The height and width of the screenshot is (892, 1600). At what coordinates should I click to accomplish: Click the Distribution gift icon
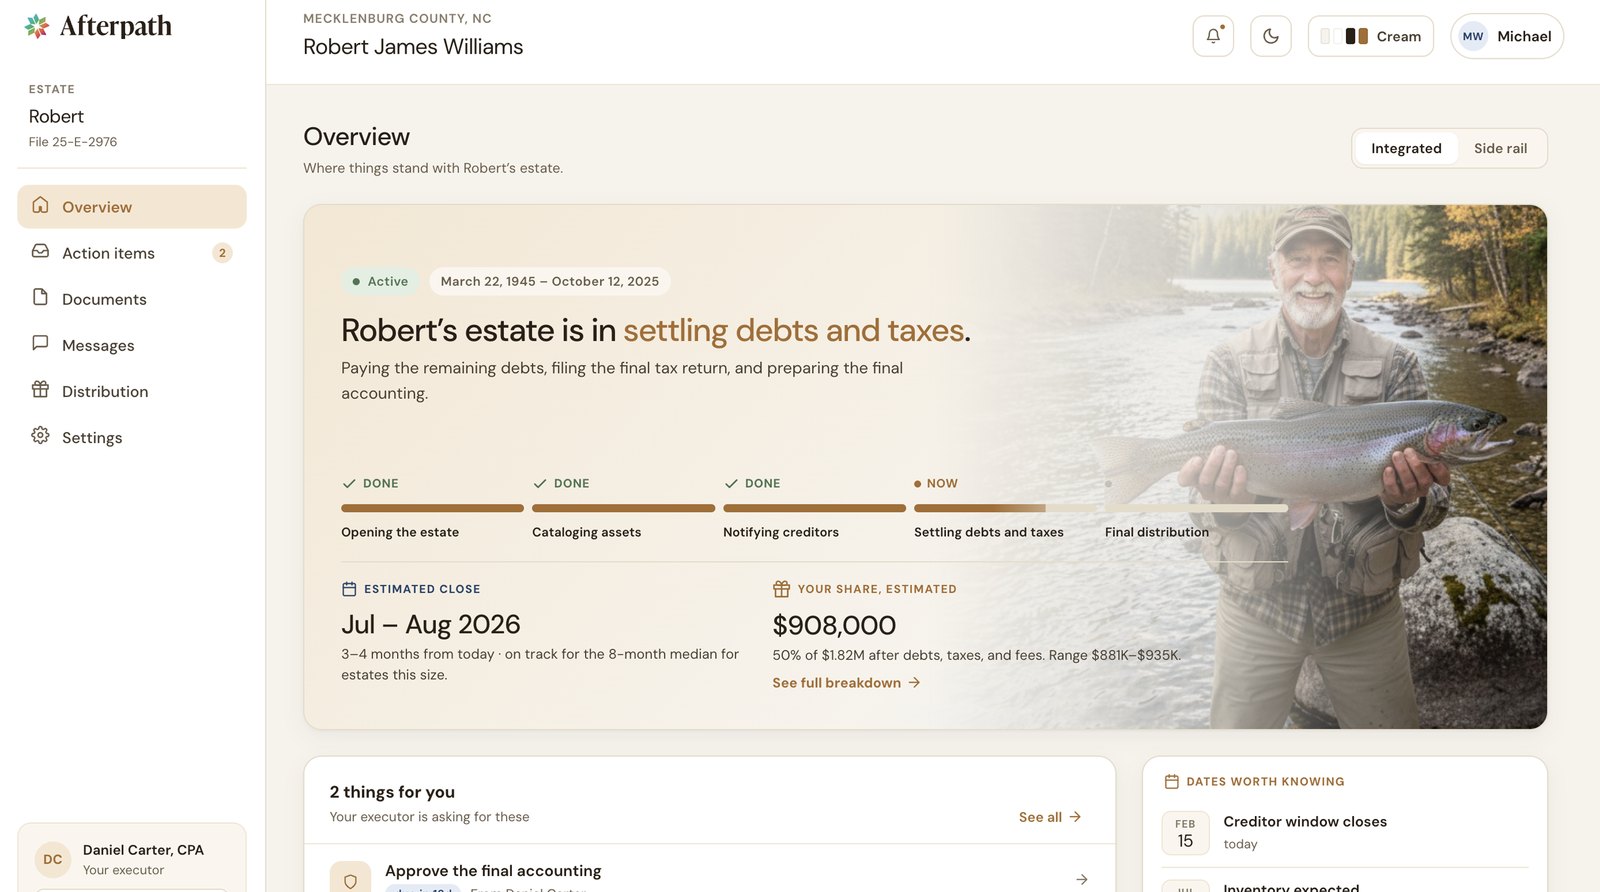pos(40,389)
